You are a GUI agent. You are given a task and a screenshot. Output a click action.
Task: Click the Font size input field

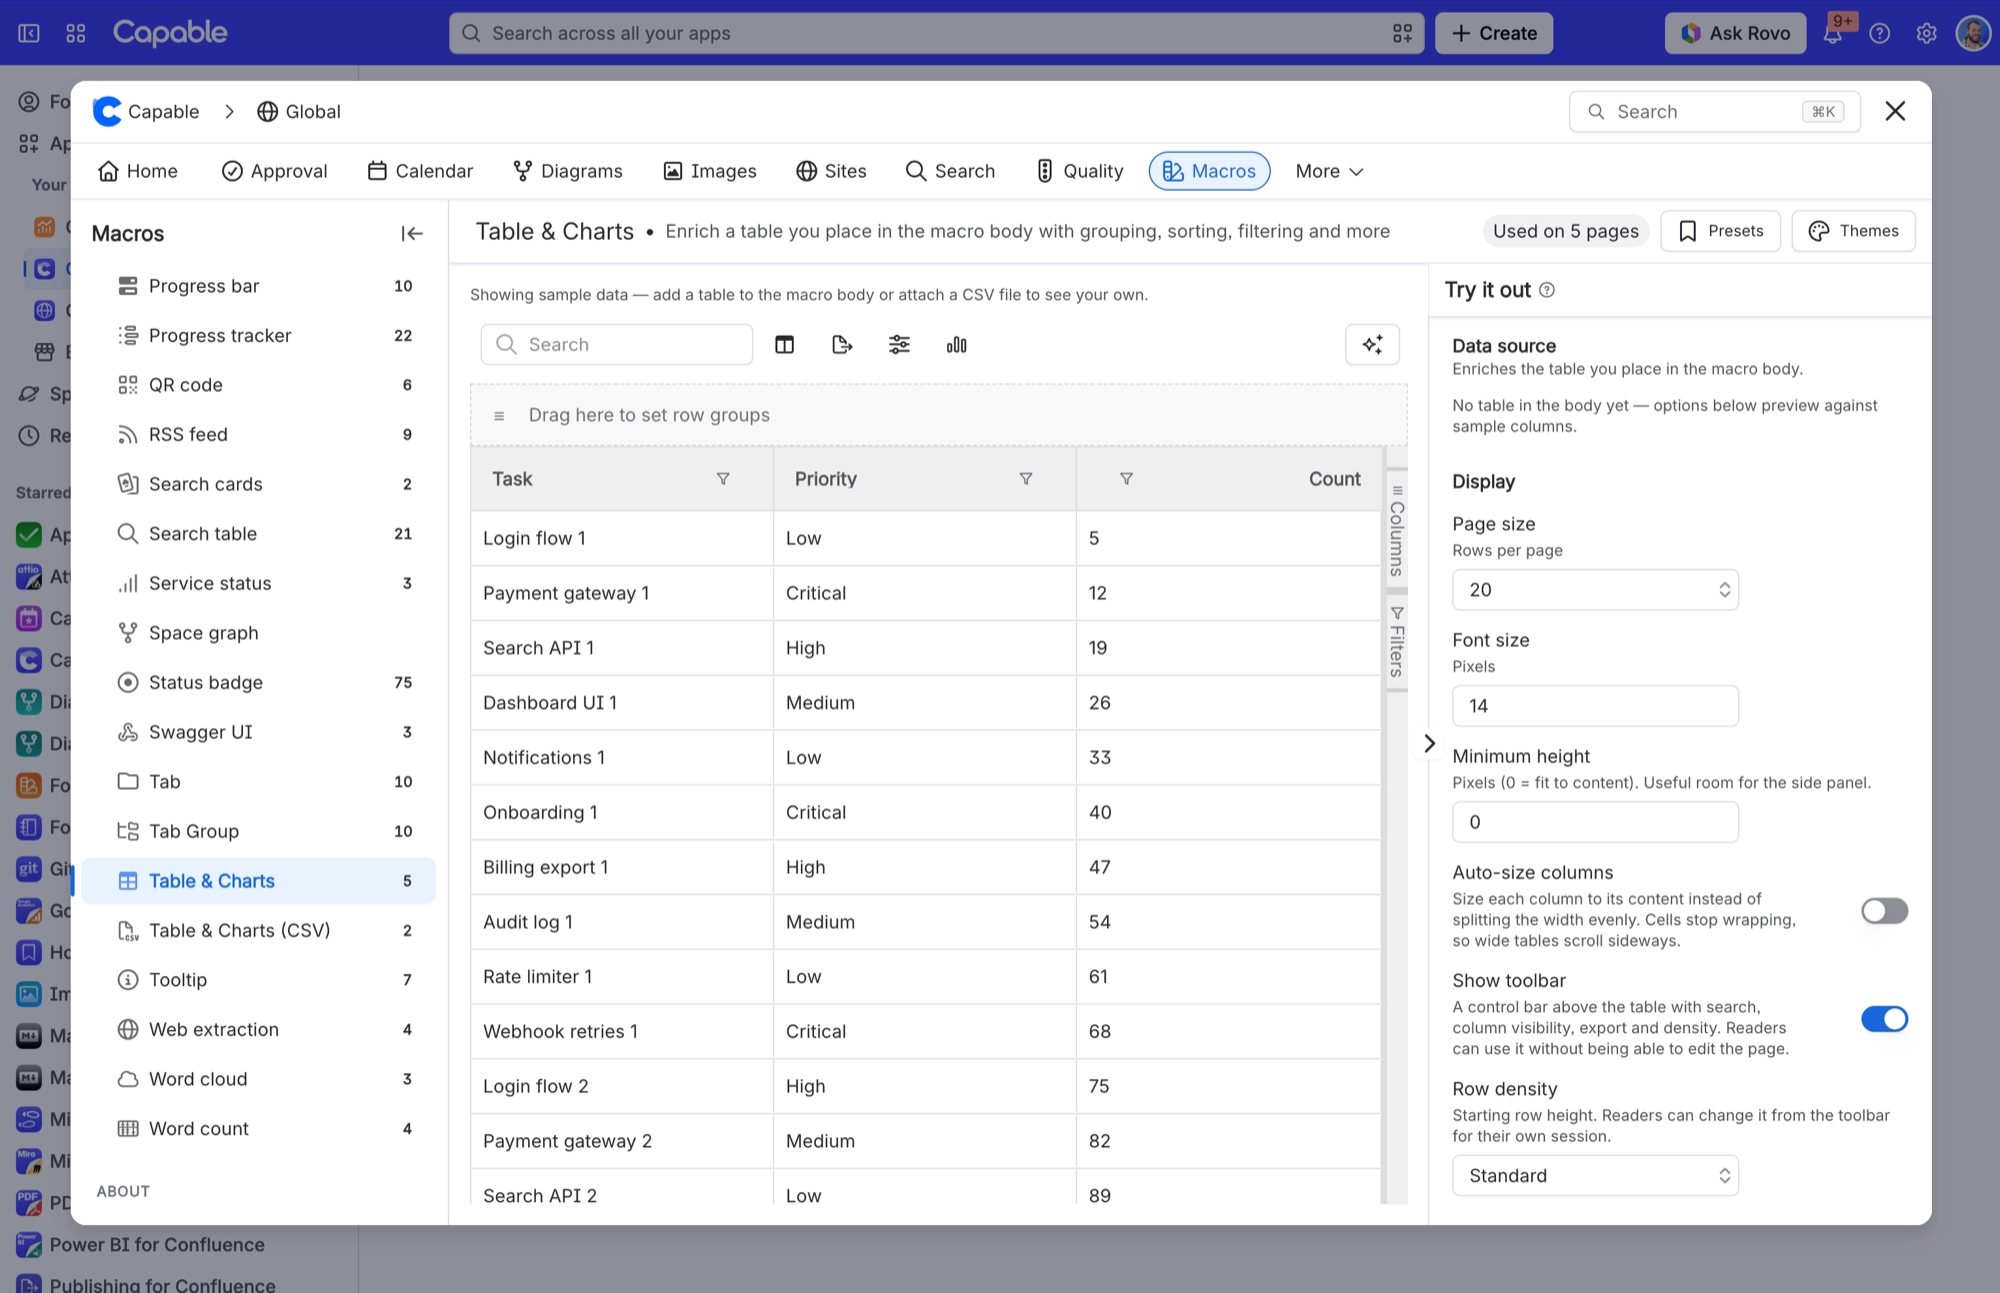(x=1595, y=706)
